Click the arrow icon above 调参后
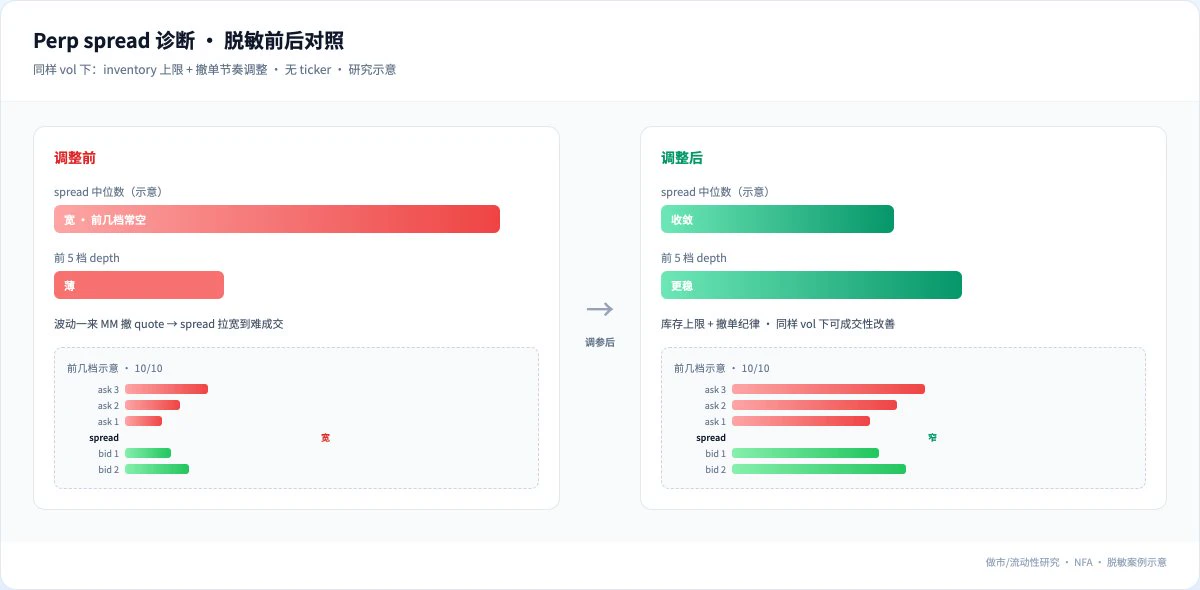Screen dimensions: 1200x590 (600, 309)
